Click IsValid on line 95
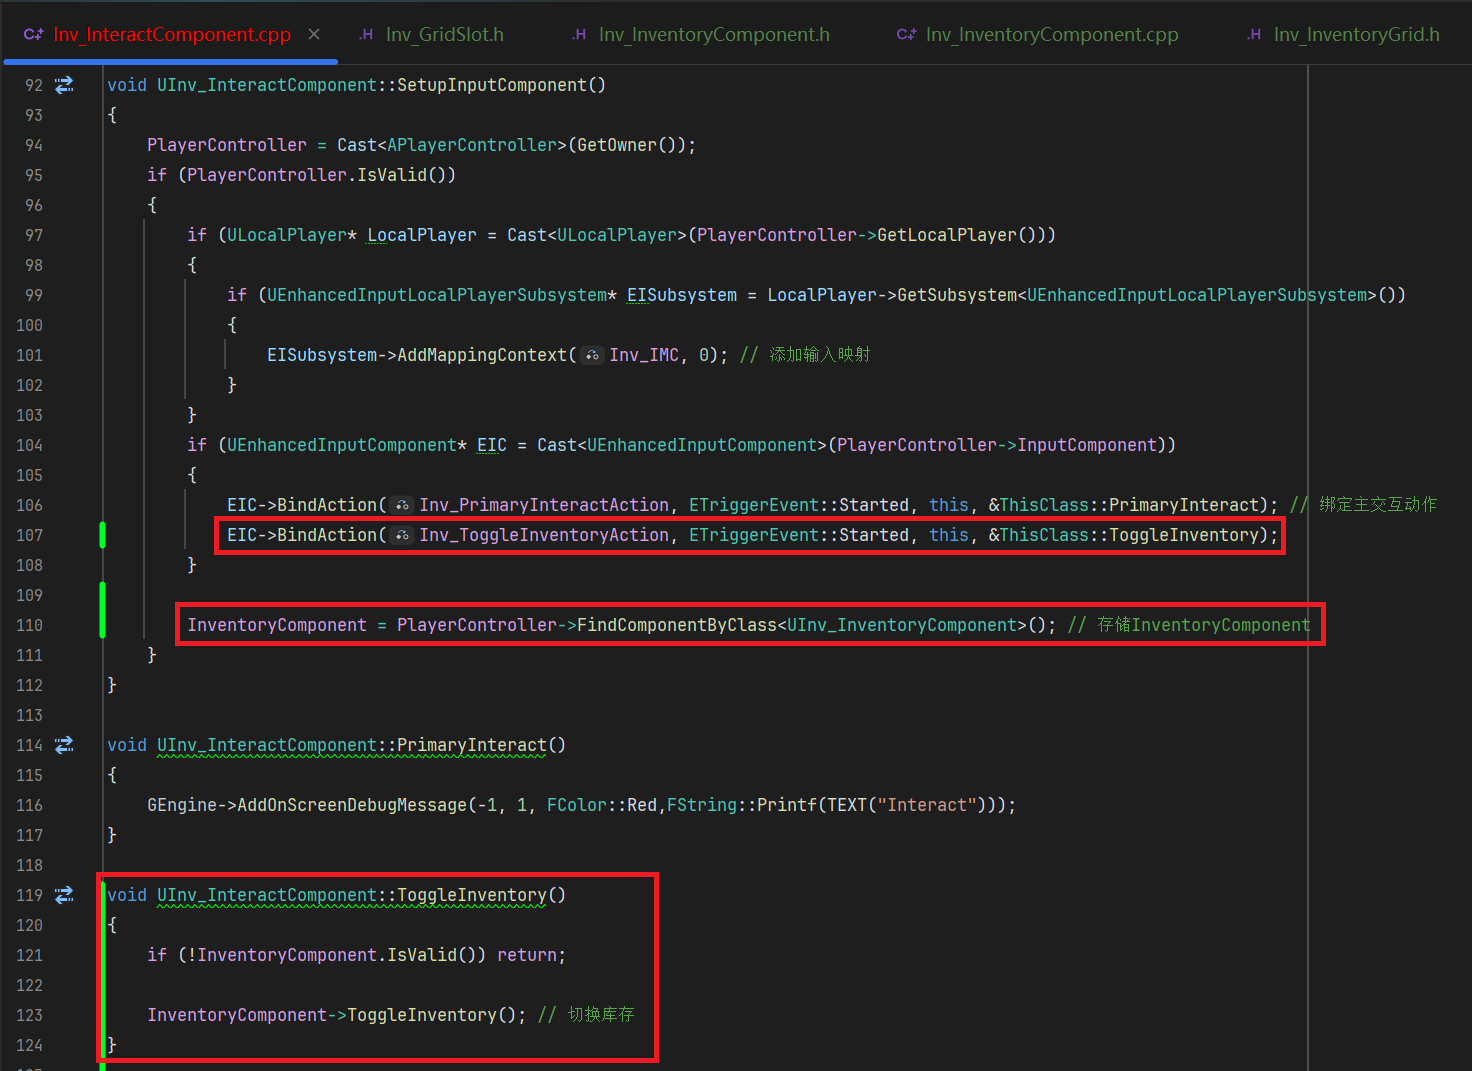The width and height of the screenshot is (1472, 1071). (x=392, y=175)
